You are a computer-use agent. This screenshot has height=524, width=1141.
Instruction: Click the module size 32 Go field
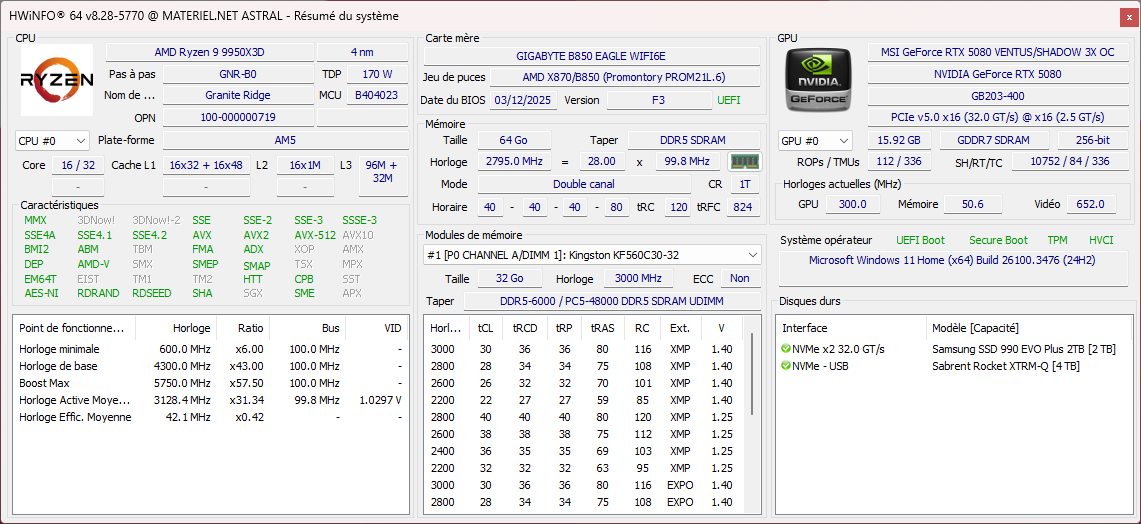tap(510, 278)
